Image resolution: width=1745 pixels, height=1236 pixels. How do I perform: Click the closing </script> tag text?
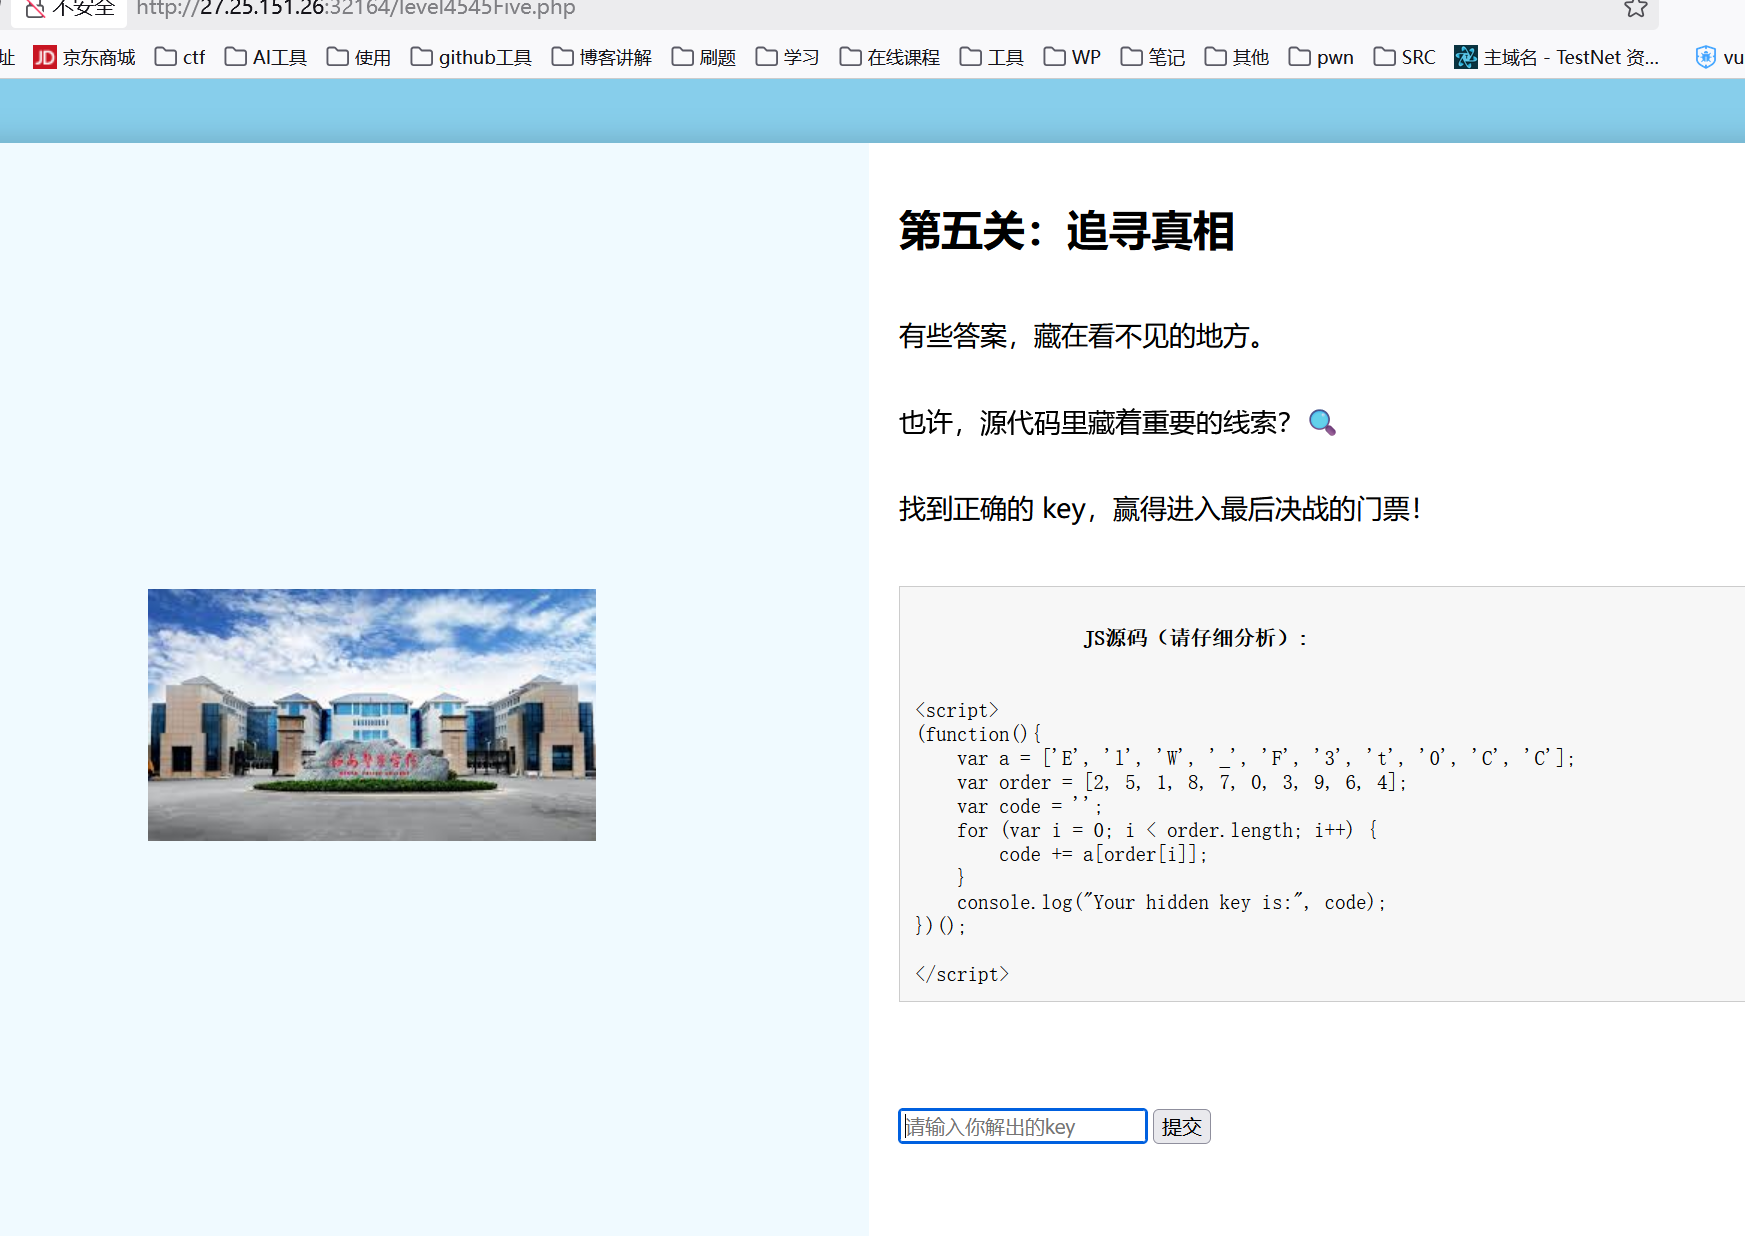tap(962, 974)
